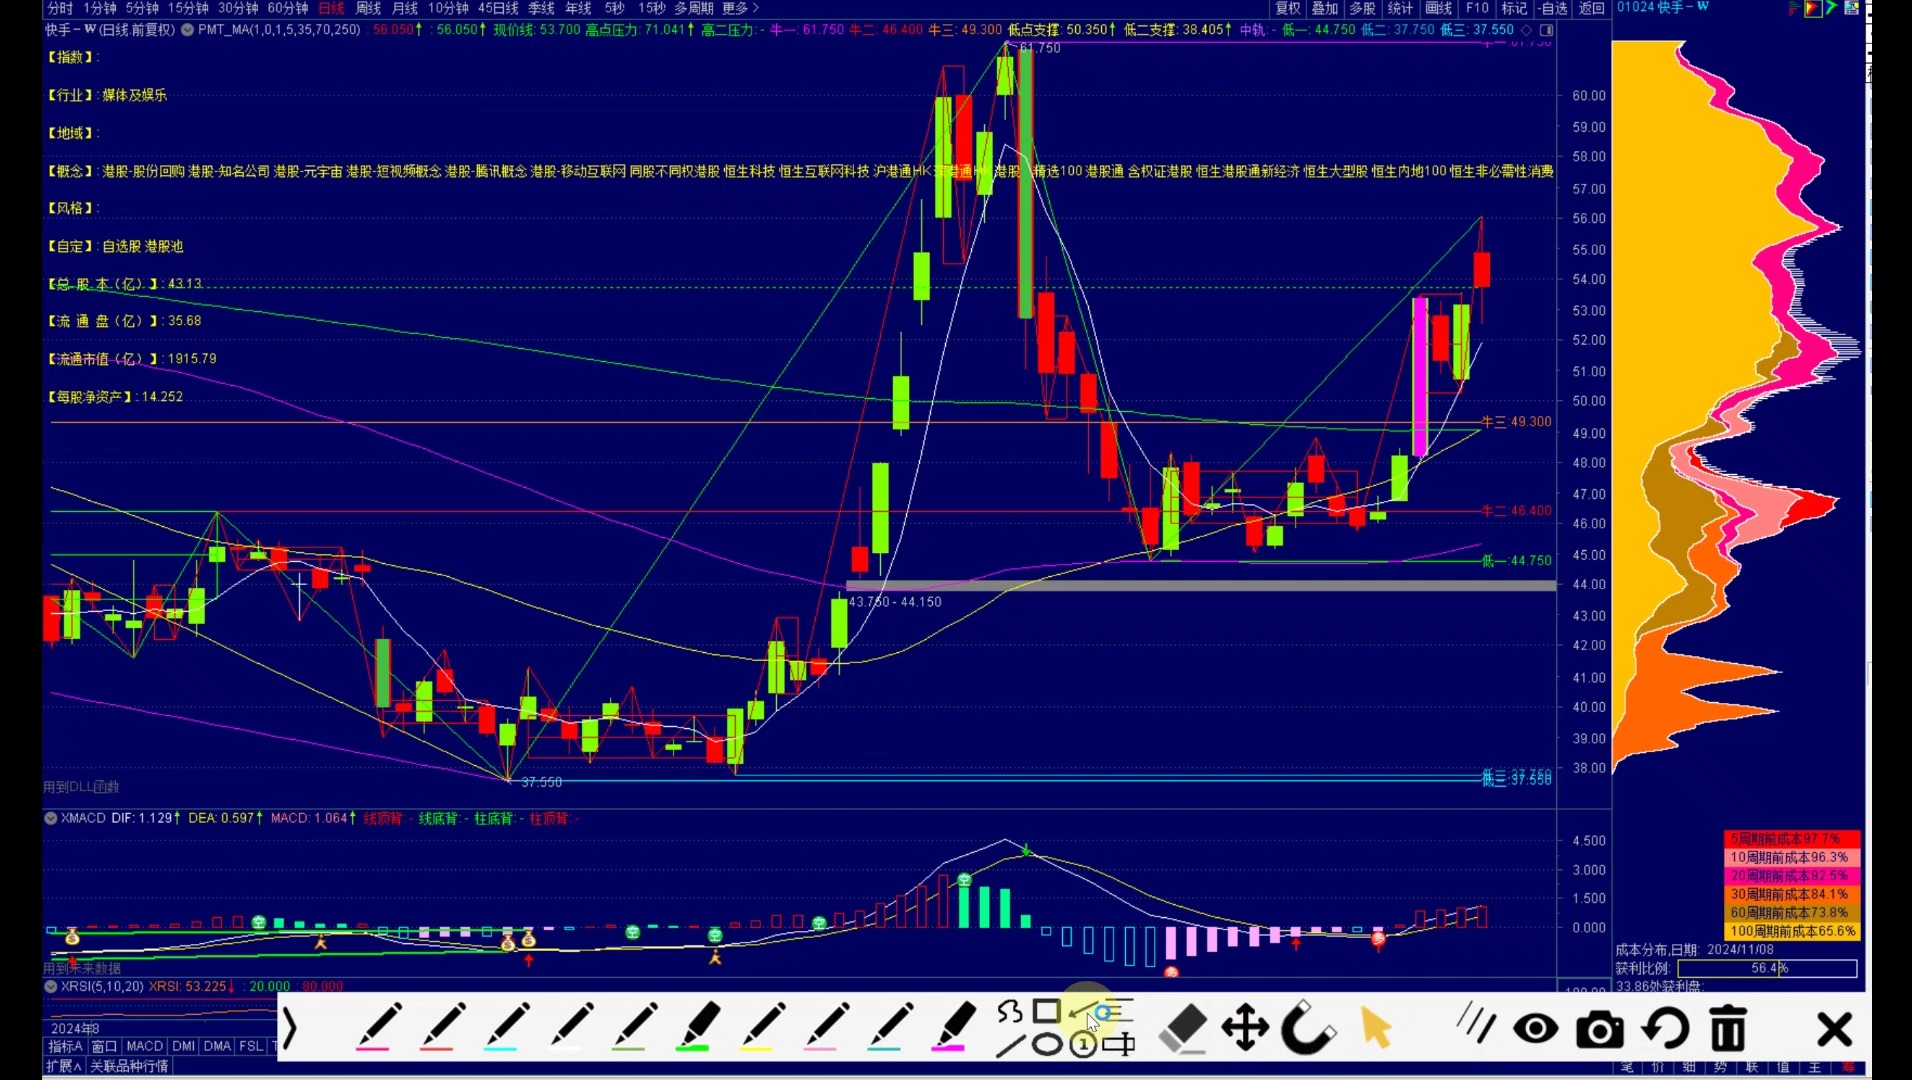1912x1080 pixels.
Task: Select the white underline pen tool
Action: 570,1027
